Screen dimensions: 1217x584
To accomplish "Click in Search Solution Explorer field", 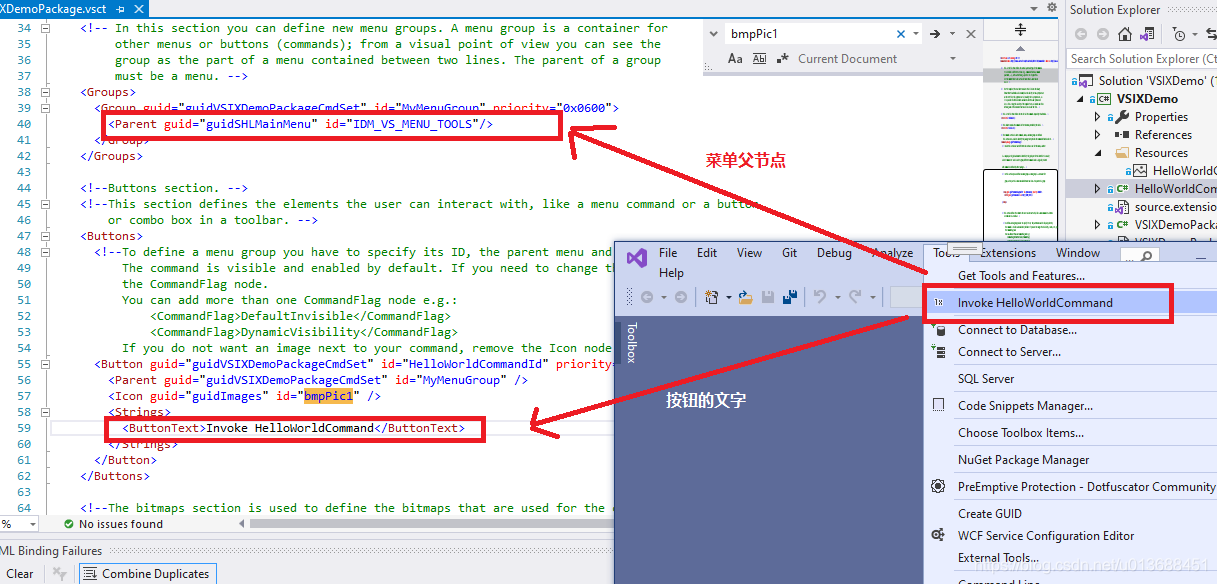I will click(1141, 59).
